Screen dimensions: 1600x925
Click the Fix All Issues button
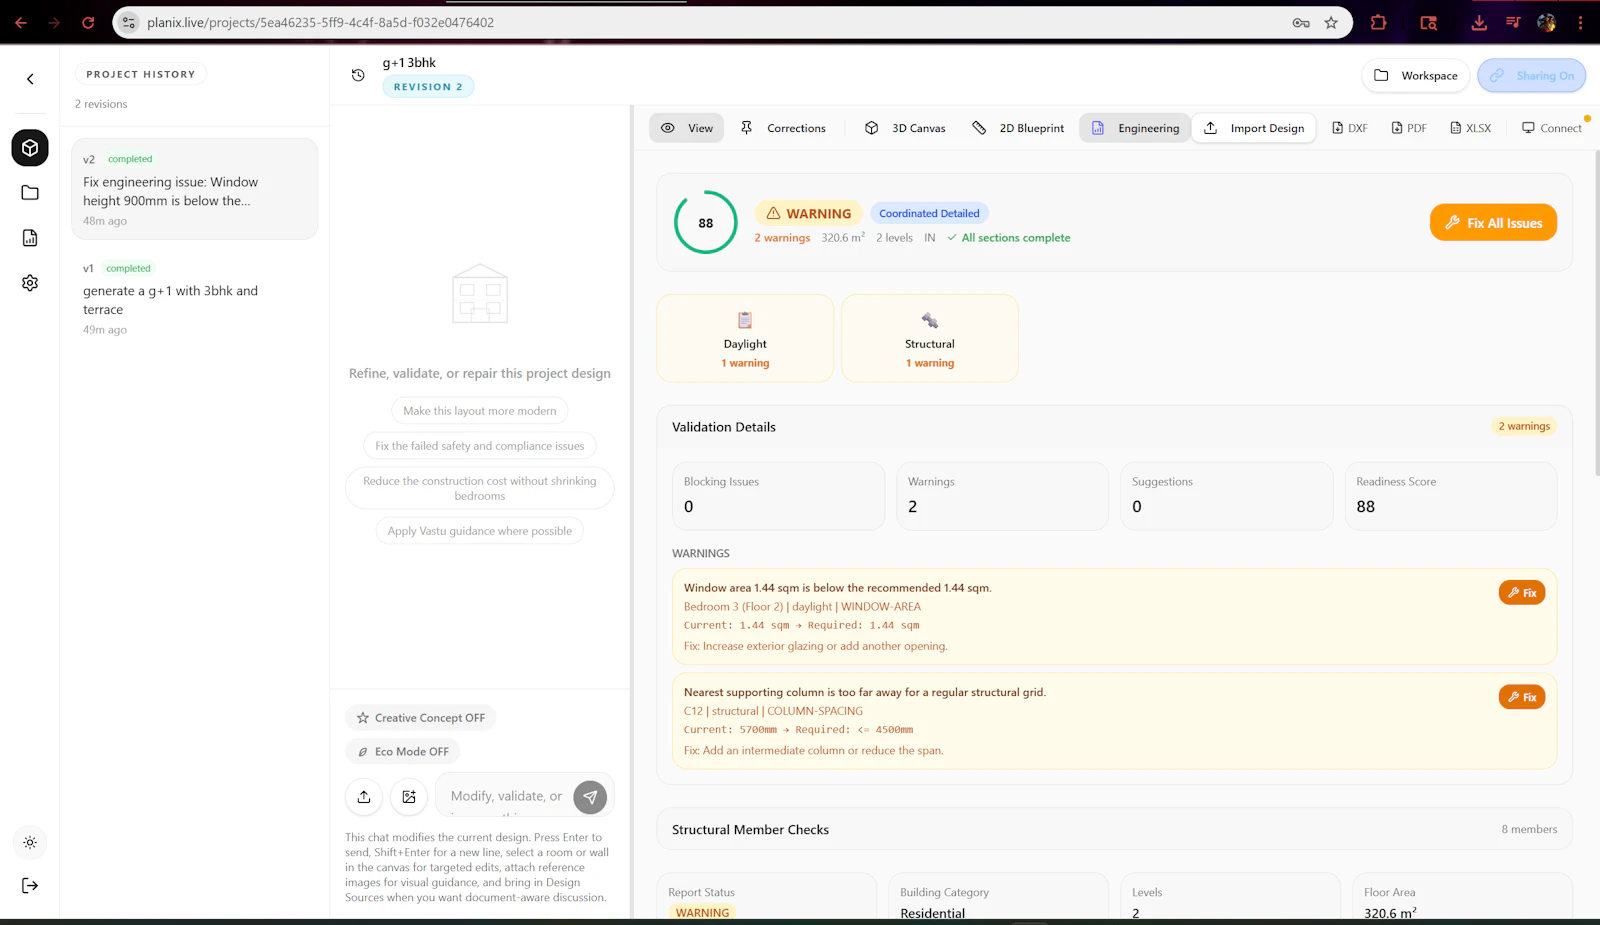1492,222
